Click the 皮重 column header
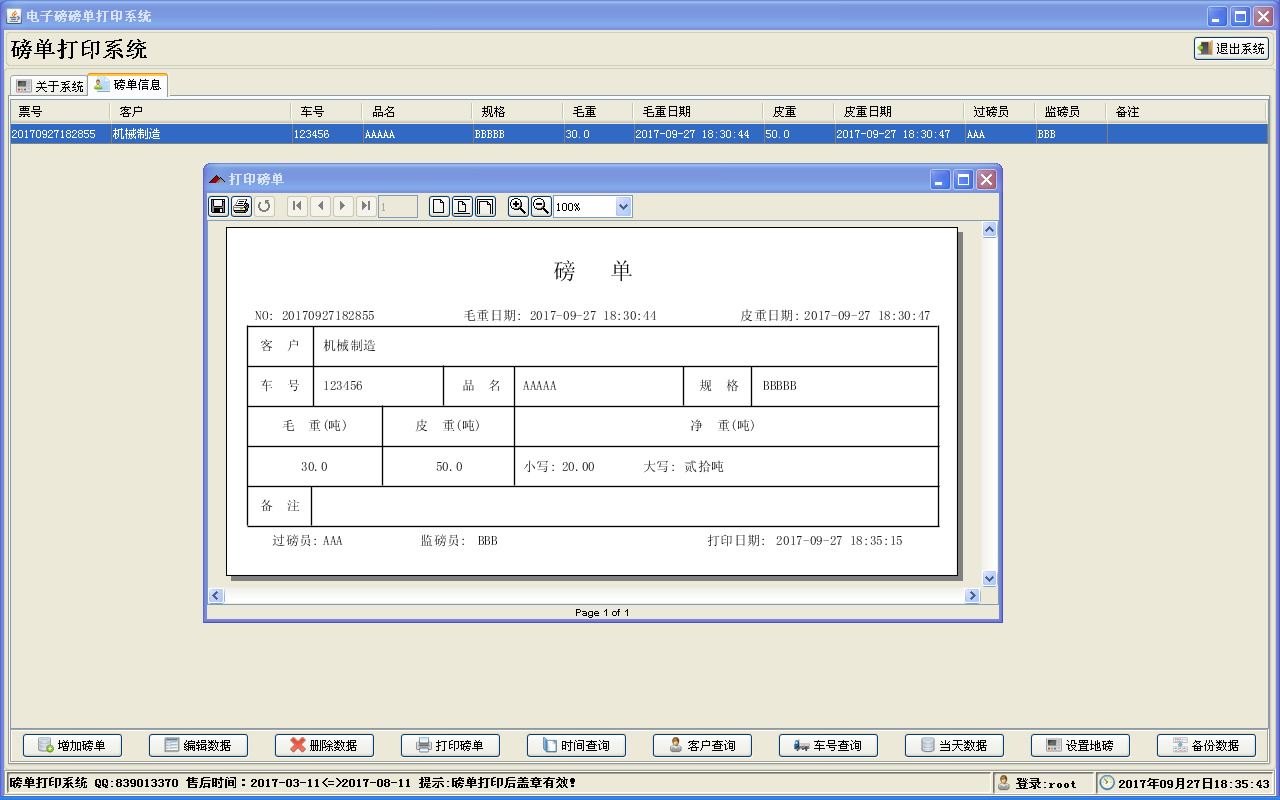The image size is (1280, 800). point(799,112)
